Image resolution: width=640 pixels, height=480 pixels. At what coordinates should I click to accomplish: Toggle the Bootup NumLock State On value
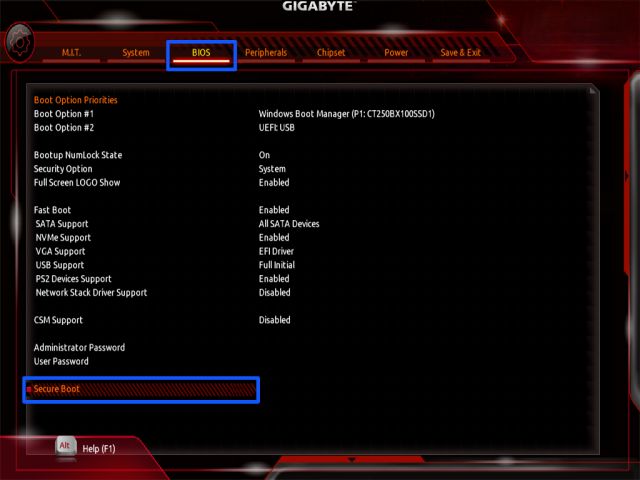[x=264, y=155]
